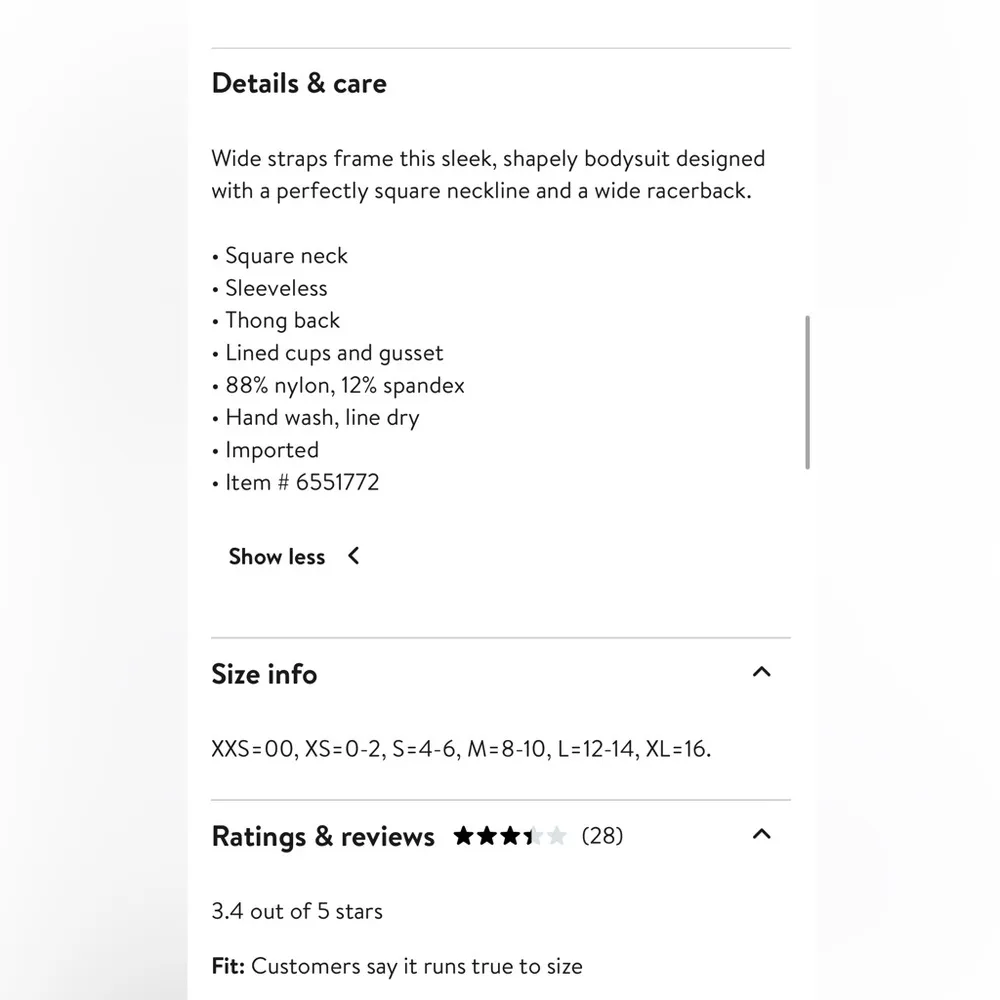Click the bodysuit description paragraph
This screenshot has height=1000, width=1000.
pyautogui.click(x=488, y=174)
